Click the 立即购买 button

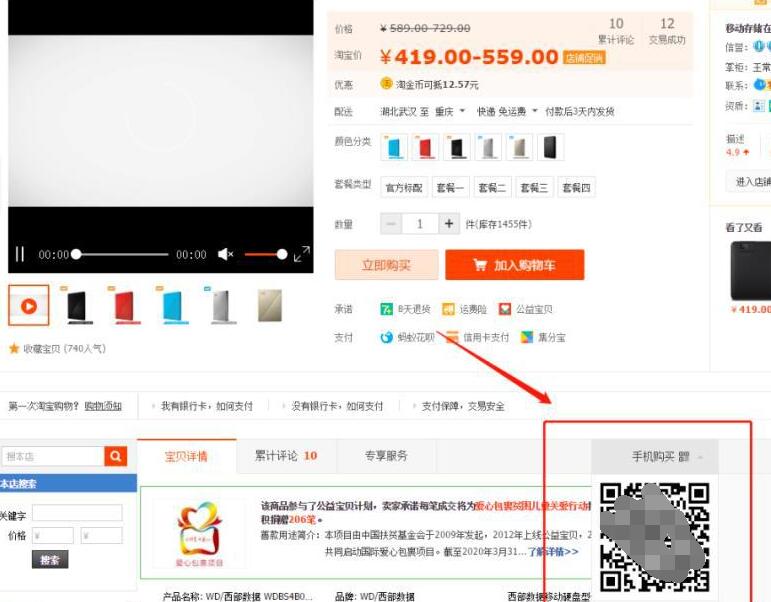point(386,265)
